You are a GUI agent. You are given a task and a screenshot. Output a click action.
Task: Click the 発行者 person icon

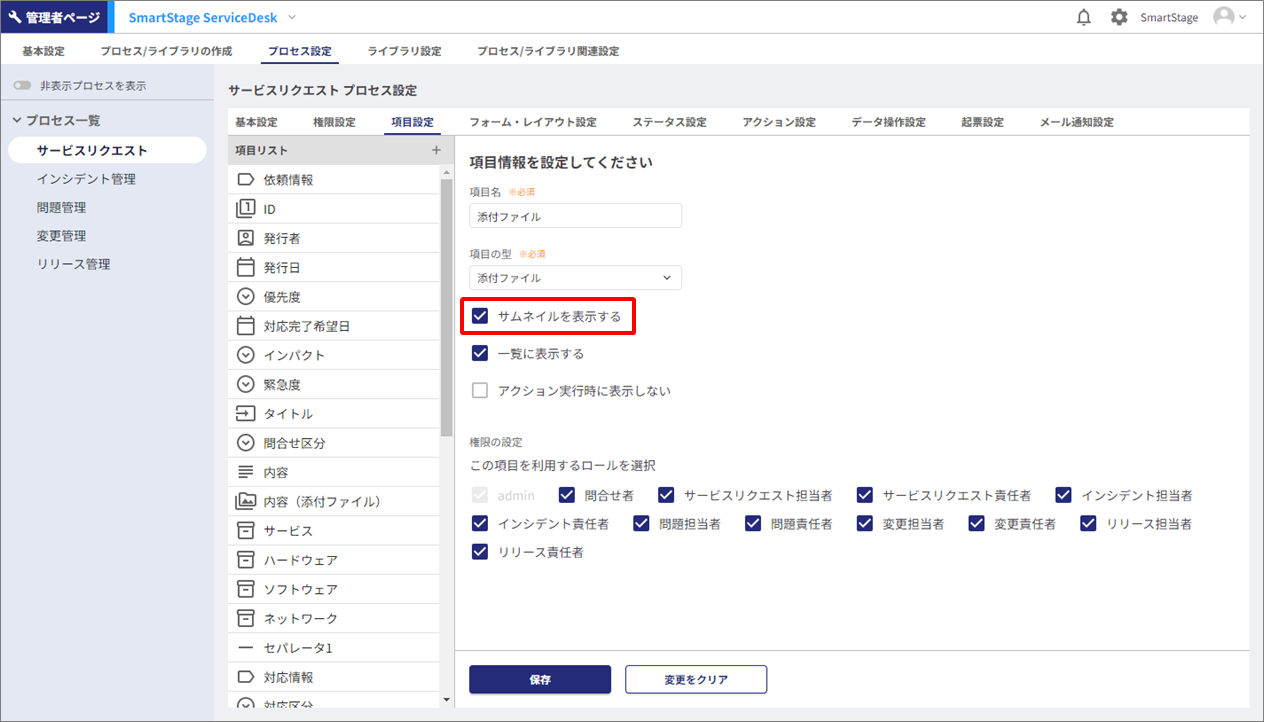245,238
